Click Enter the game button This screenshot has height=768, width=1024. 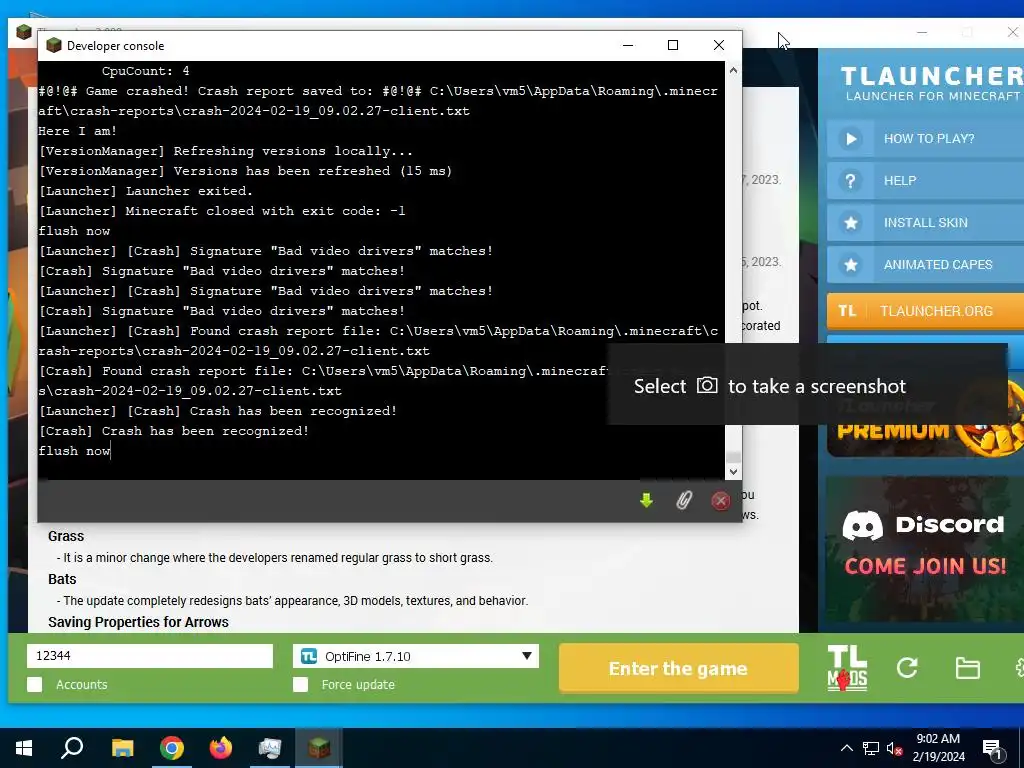tap(679, 668)
